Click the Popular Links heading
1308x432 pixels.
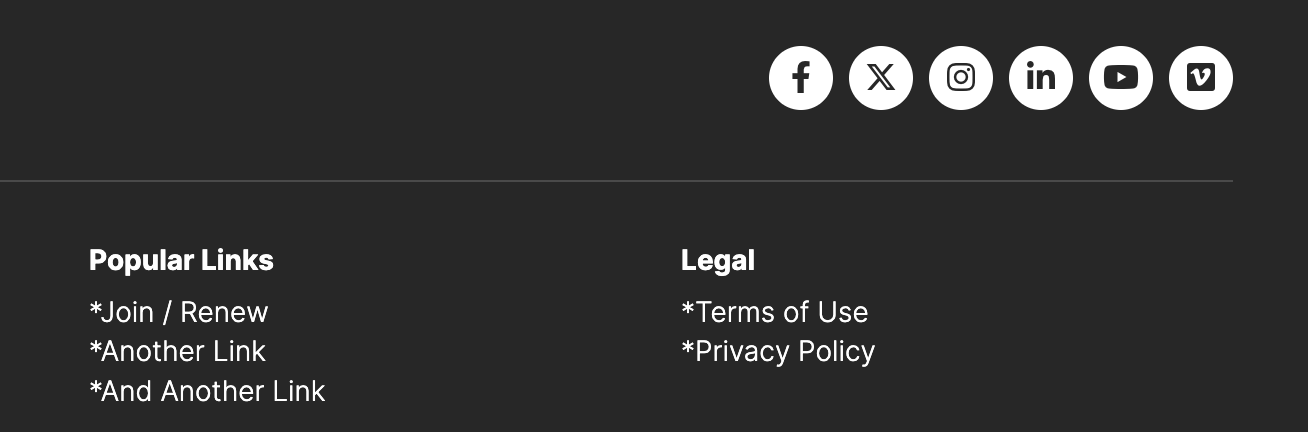click(x=181, y=260)
